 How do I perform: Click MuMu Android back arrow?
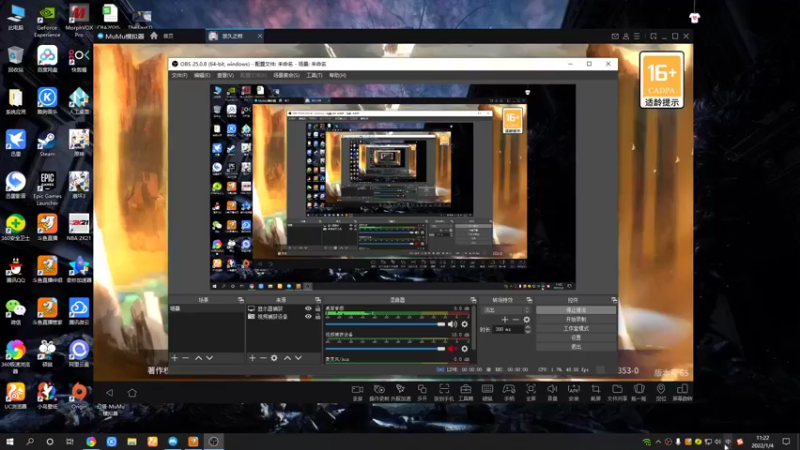click(110, 392)
